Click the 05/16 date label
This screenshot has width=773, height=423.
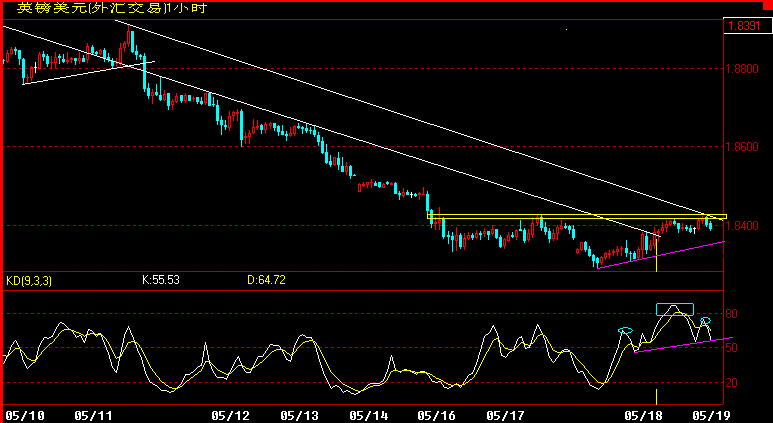click(x=436, y=416)
